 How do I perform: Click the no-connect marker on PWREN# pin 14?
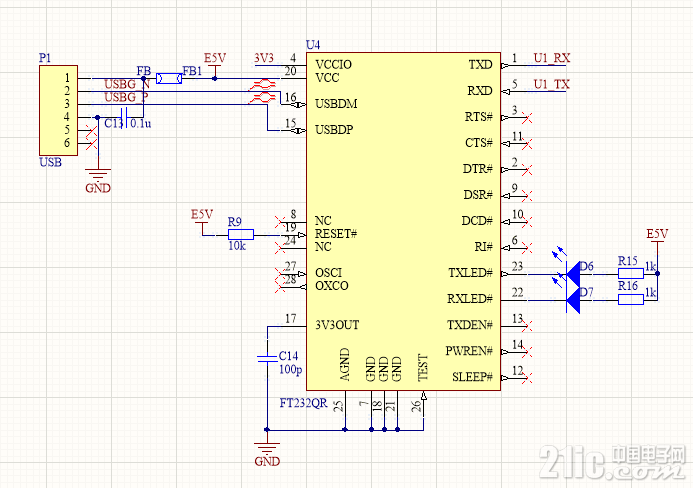pyautogui.click(x=527, y=352)
